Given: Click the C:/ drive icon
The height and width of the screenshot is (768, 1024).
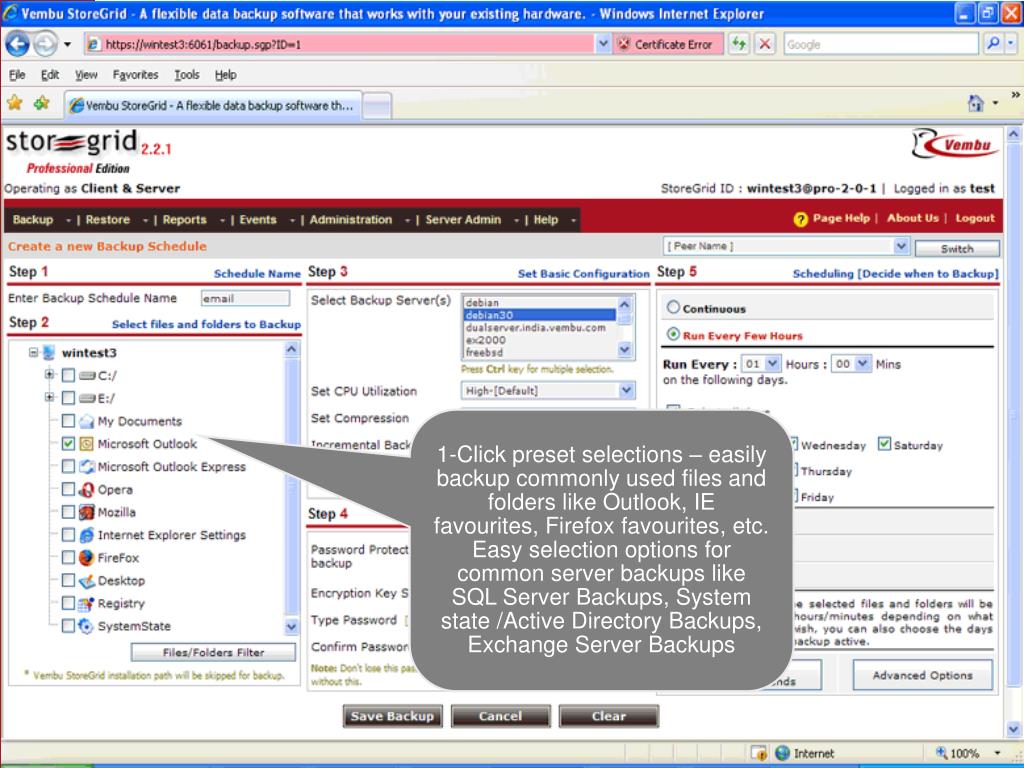Looking at the screenshot, I should 87,376.
